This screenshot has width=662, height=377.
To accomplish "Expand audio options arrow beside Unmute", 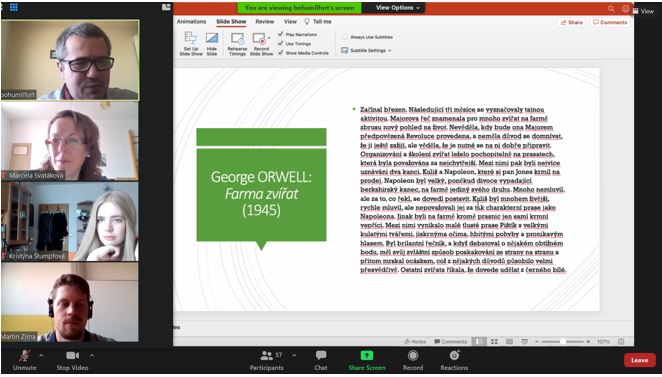I will coord(41,355).
